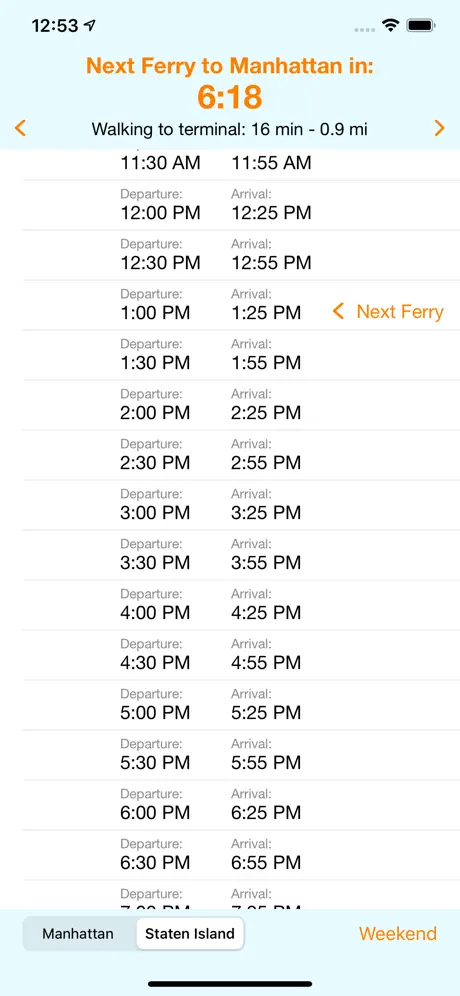Viewport: 460px width, 996px height.
Task: Select the 6:30 PM departure row
Action: pos(241,856)
